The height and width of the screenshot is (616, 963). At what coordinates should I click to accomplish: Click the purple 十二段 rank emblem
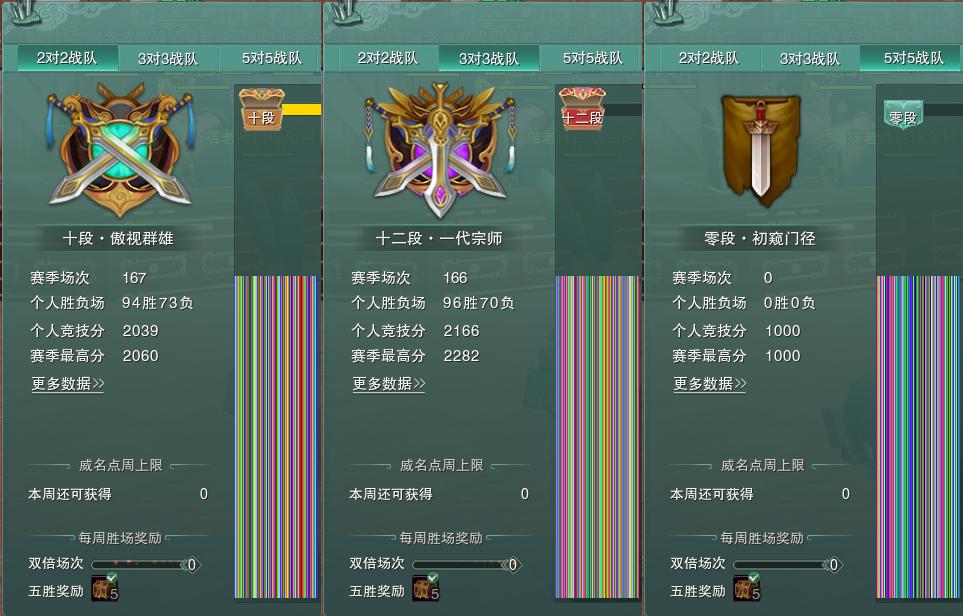click(440, 150)
